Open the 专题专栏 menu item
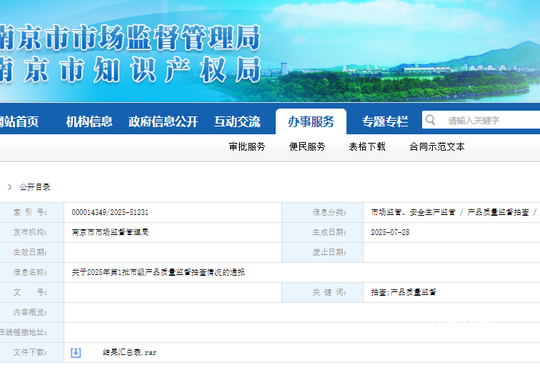The image size is (540, 370). (x=385, y=122)
